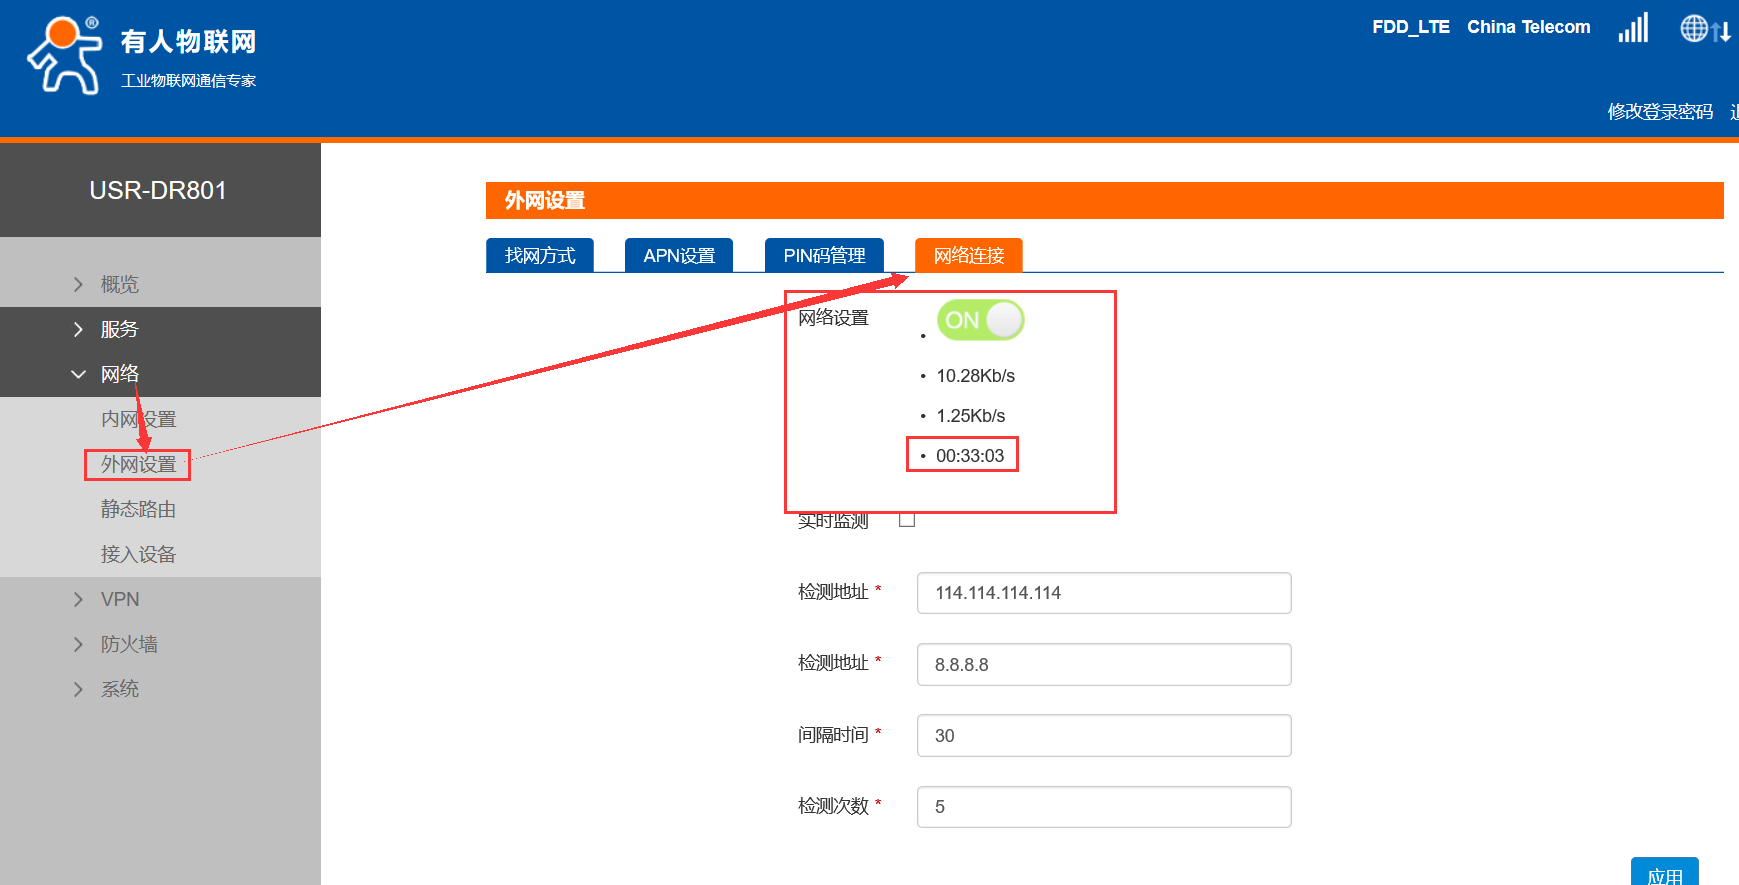Click the 间隔时间 field showing 30
Image resolution: width=1739 pixels, height=885 pixels.
[1103, 736]
